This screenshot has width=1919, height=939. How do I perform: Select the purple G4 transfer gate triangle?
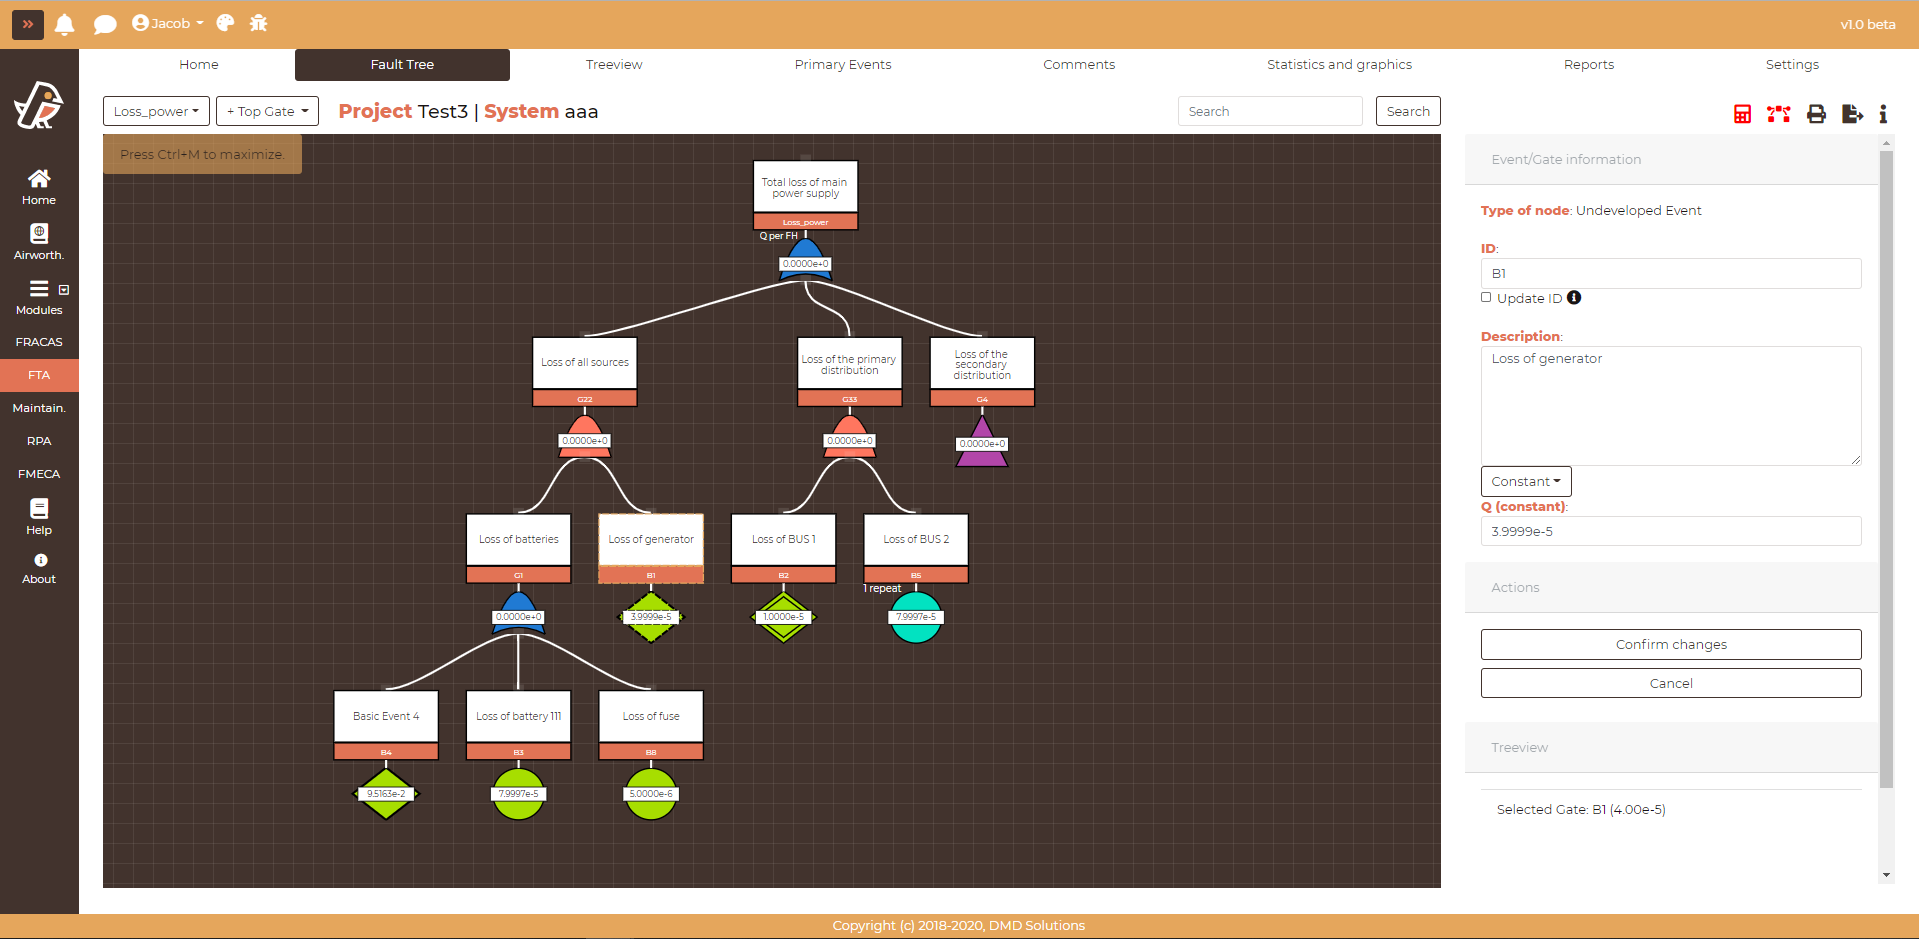pos(982,446)
